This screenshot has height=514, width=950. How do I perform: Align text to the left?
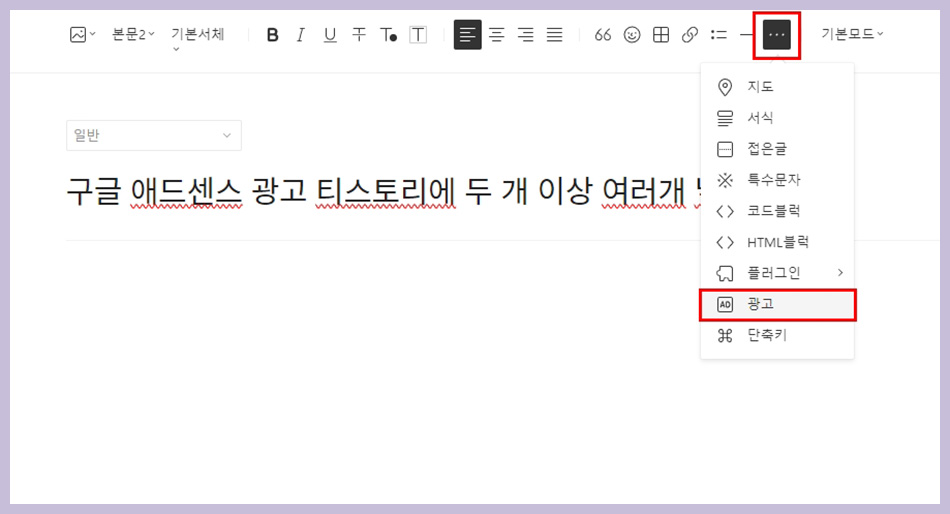(467, 35)
